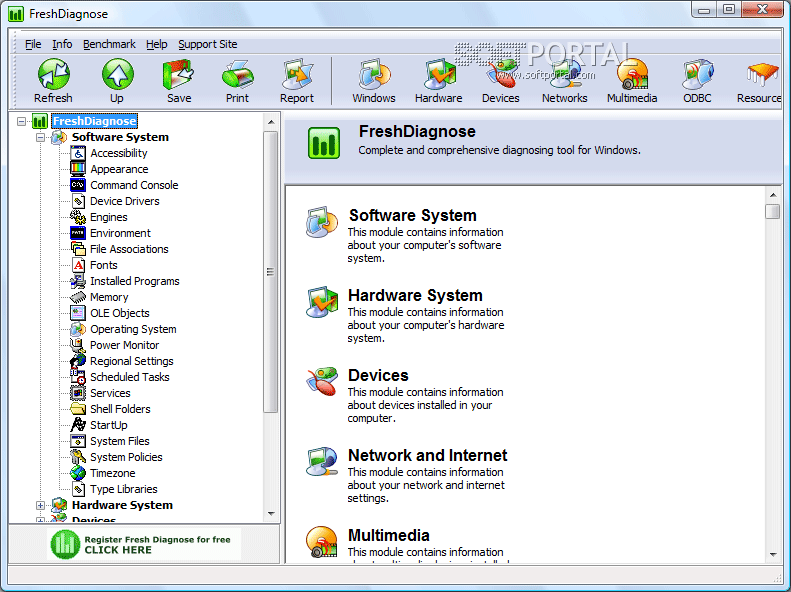
Task: Click tree panel scrollbar thumb
Action: 271,272
